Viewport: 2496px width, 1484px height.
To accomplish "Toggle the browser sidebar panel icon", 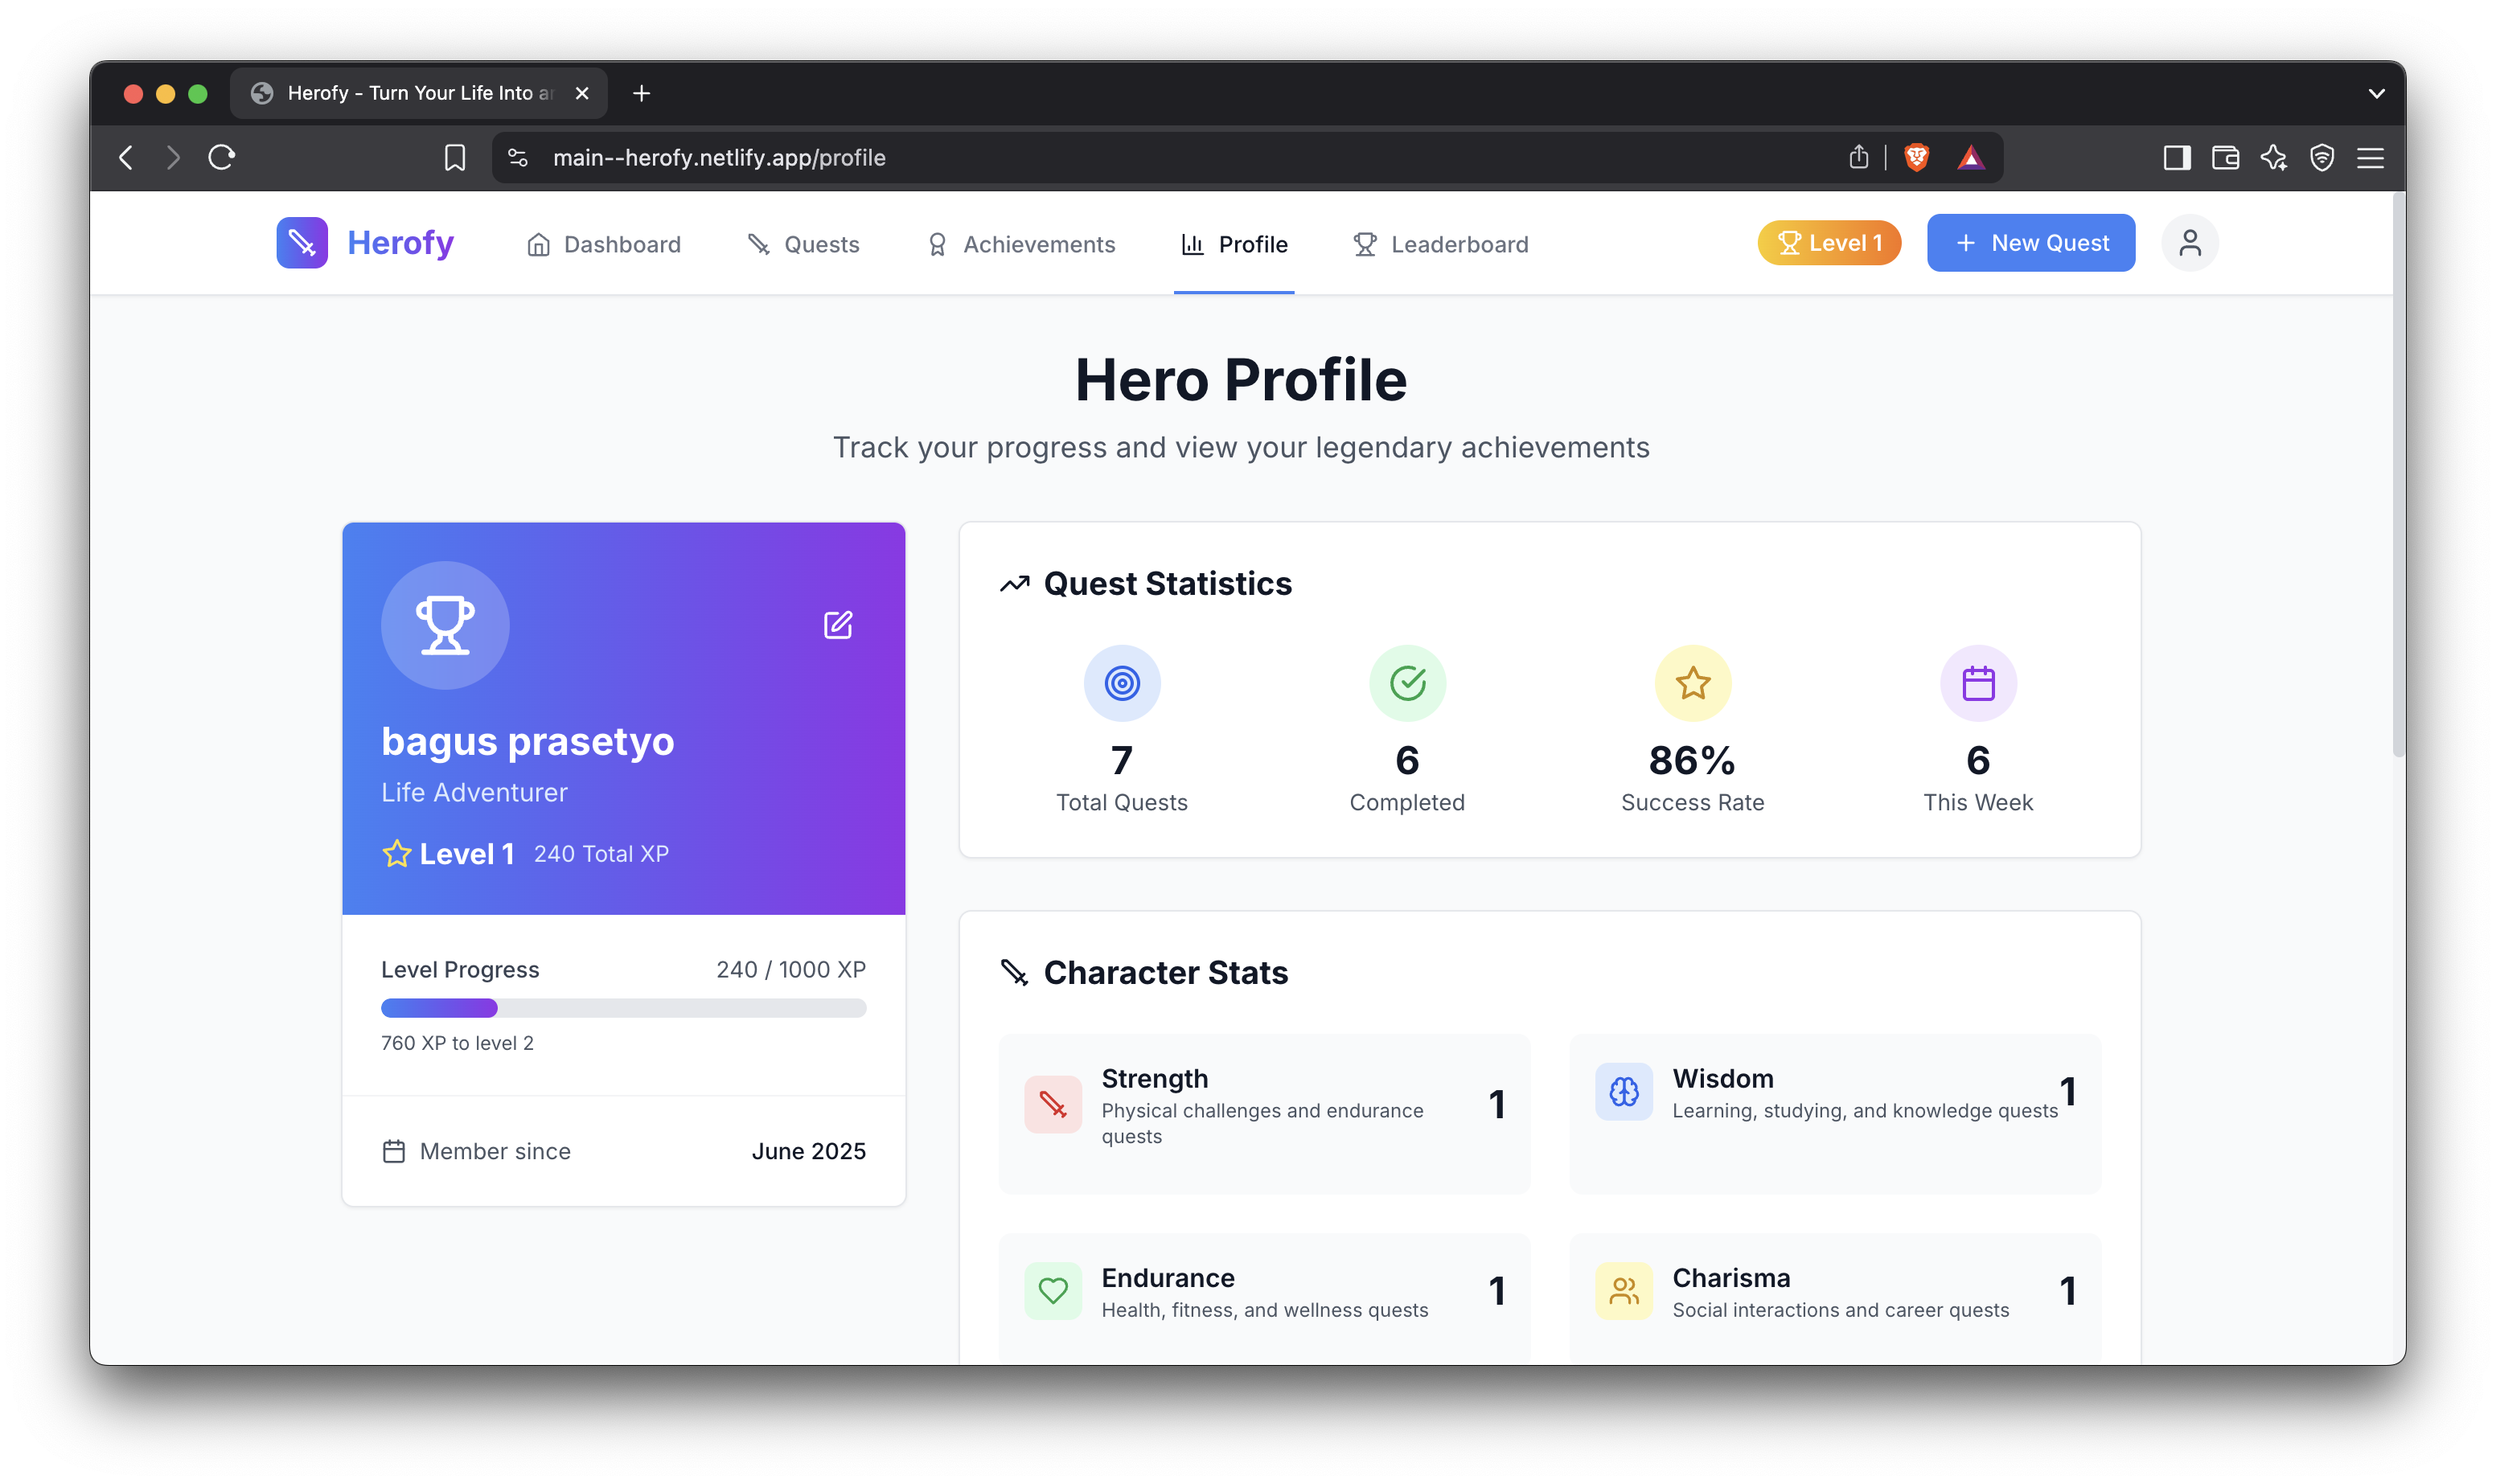I will 2176,157.
